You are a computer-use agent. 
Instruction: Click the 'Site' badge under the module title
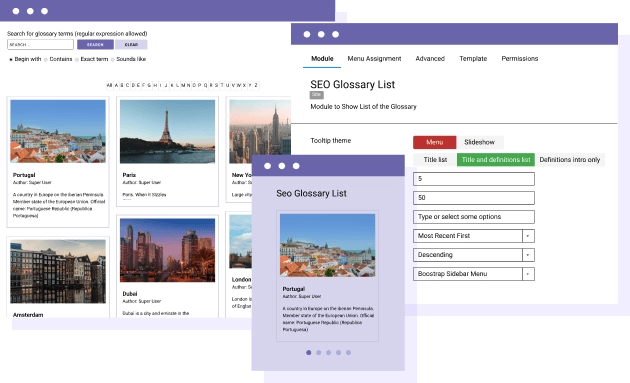pos(317,95)
